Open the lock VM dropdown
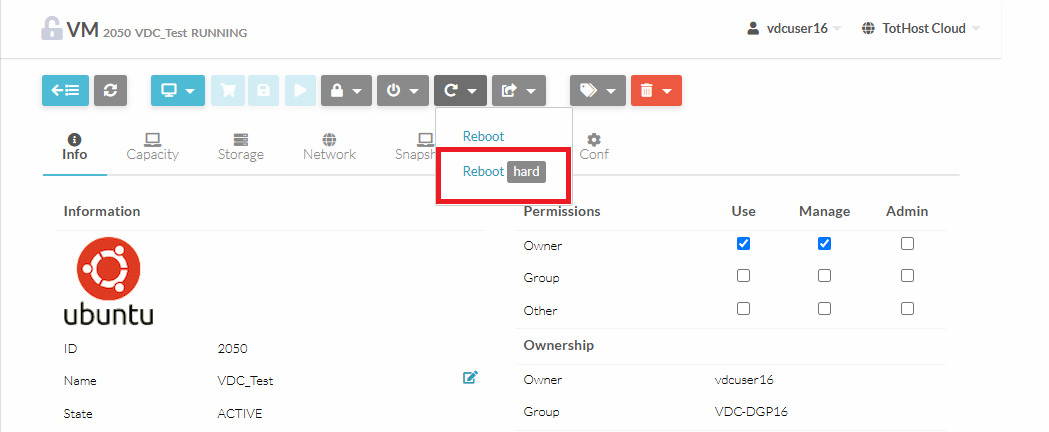Image resolution: width=1049 pixels, height=432 pixels. point(346,90)
